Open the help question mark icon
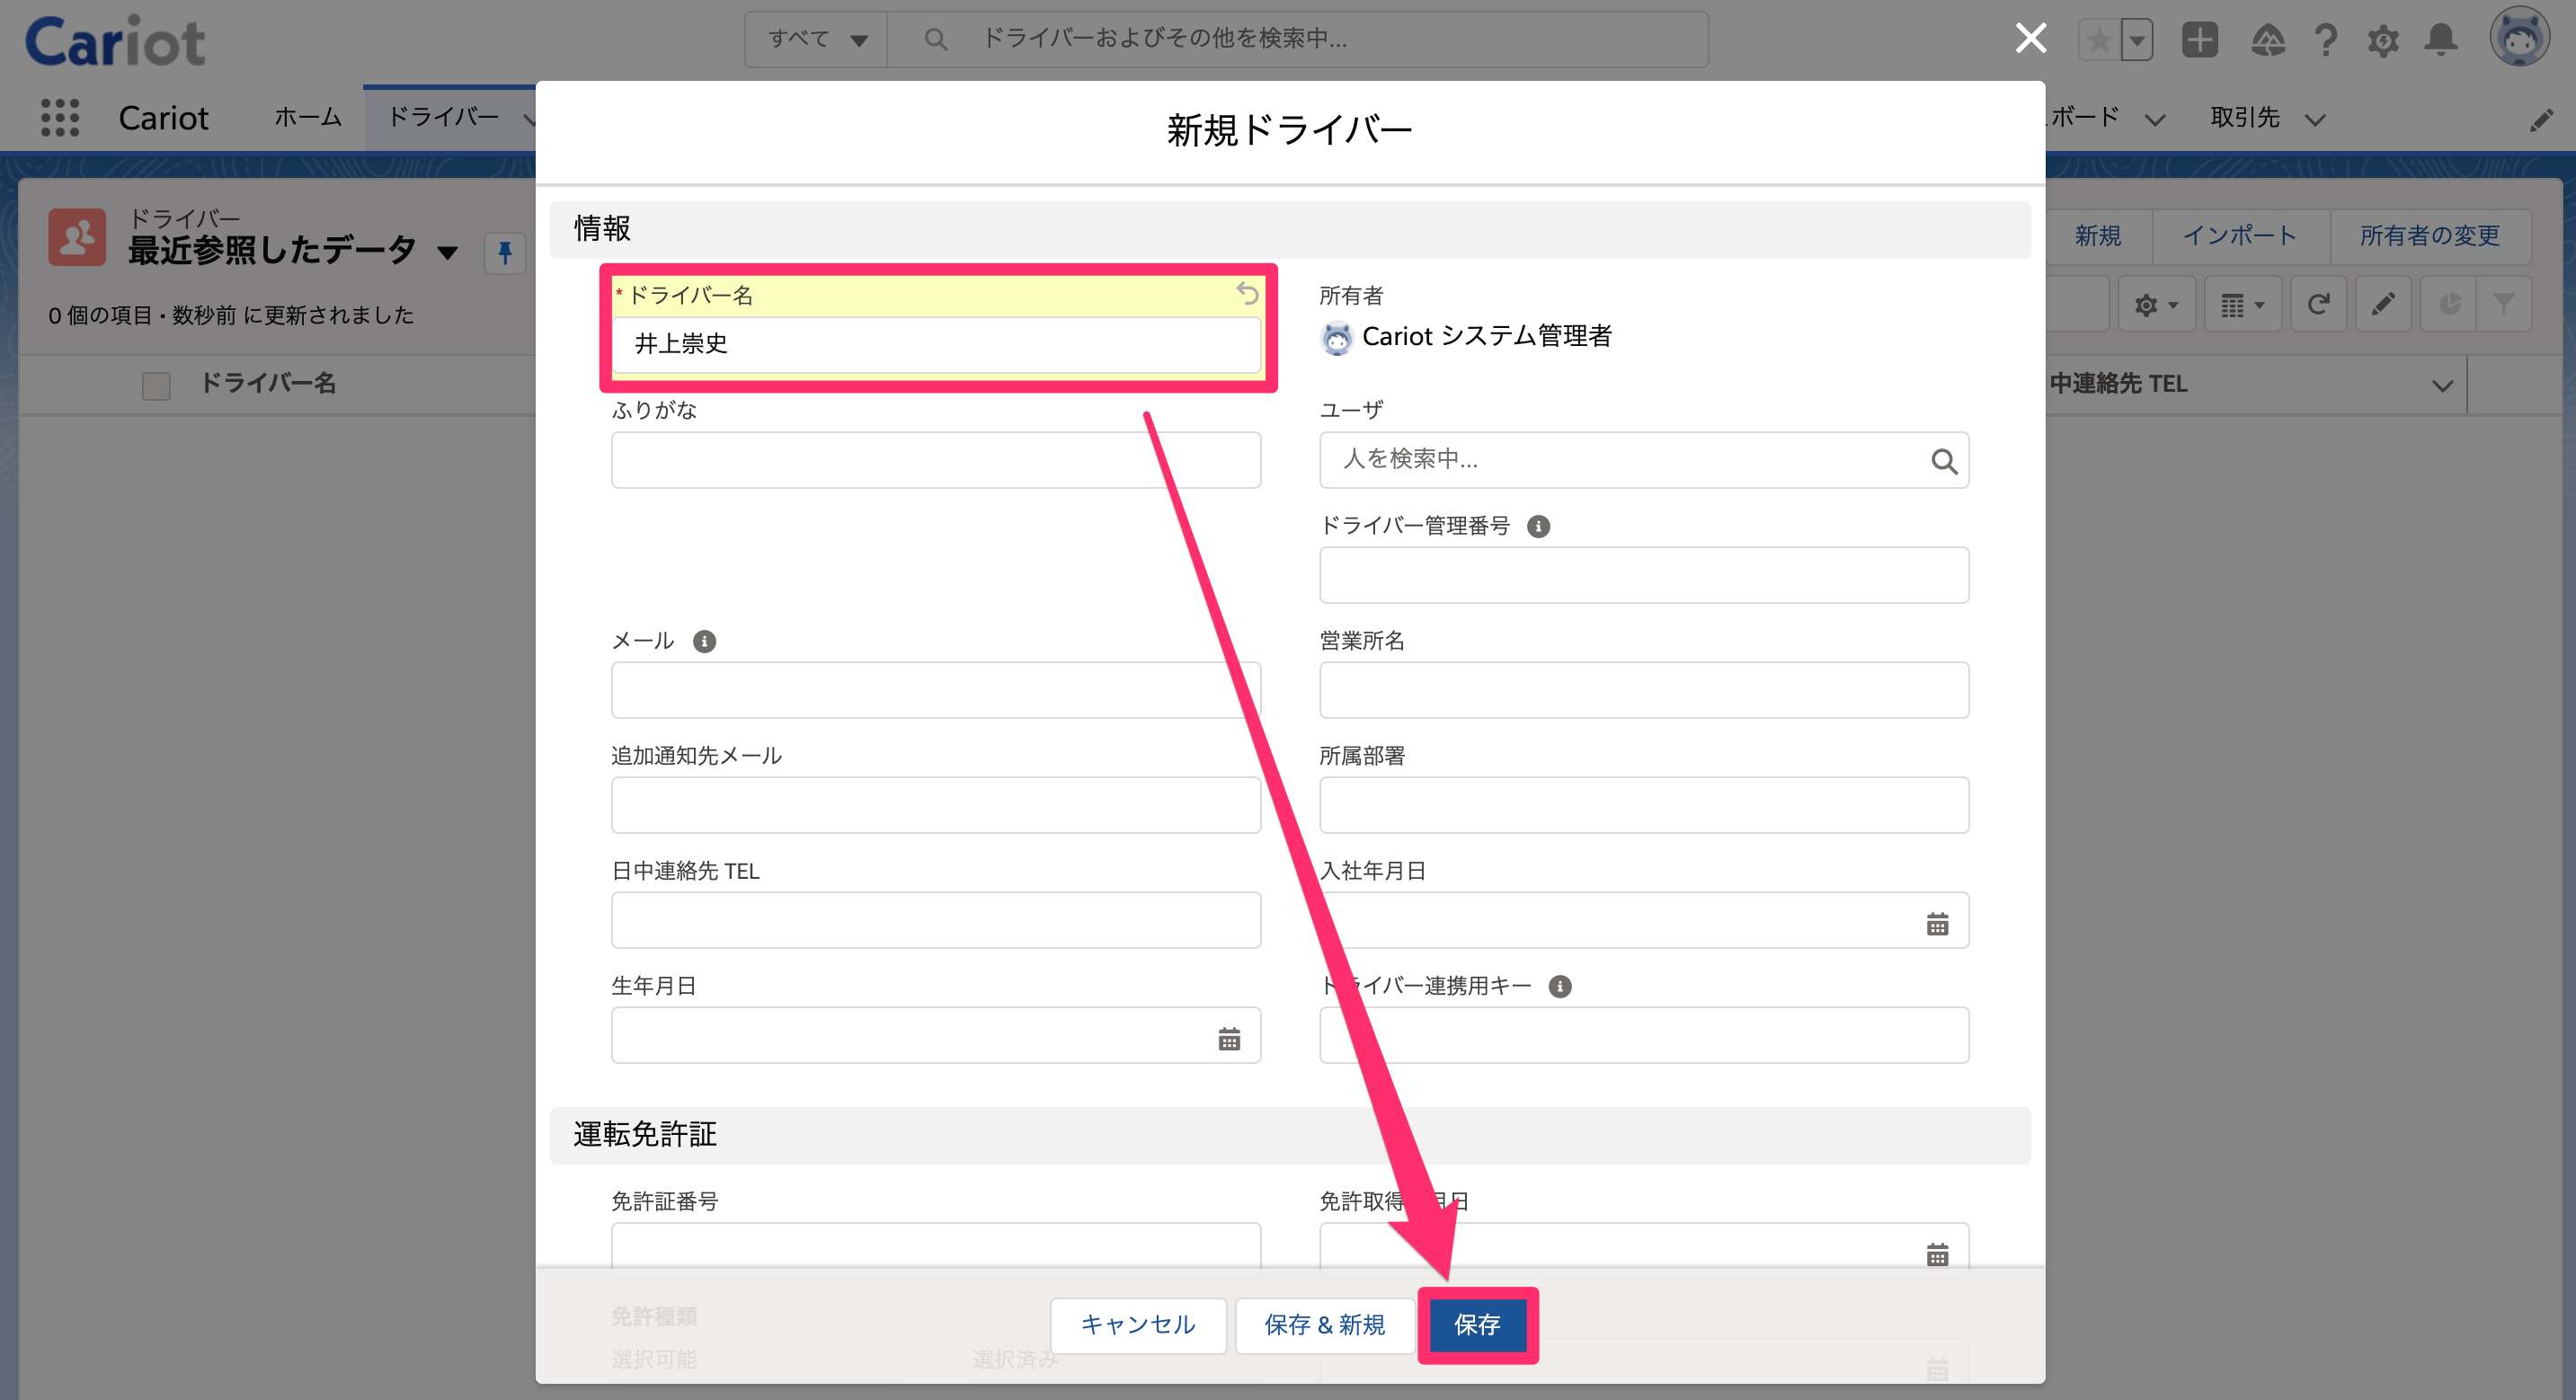This screenshot has height=1400, width=2576. click(x=2326, y=40)
